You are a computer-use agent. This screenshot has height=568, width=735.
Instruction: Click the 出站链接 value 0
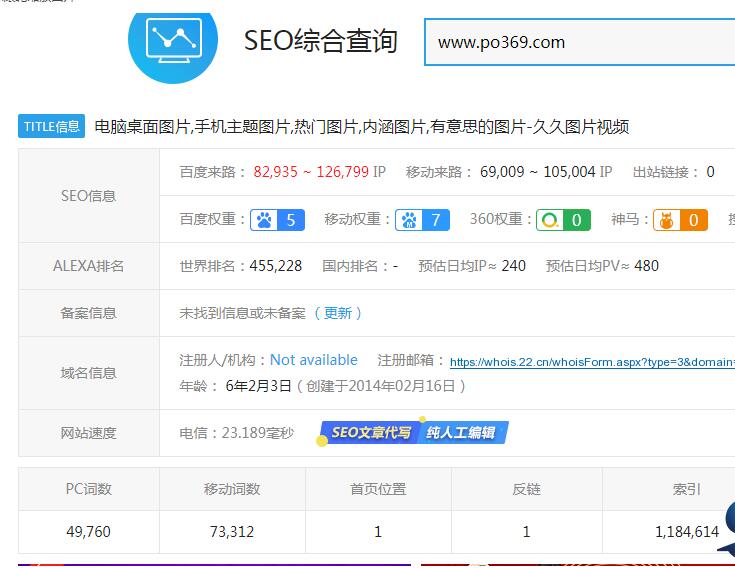point(710,172)
